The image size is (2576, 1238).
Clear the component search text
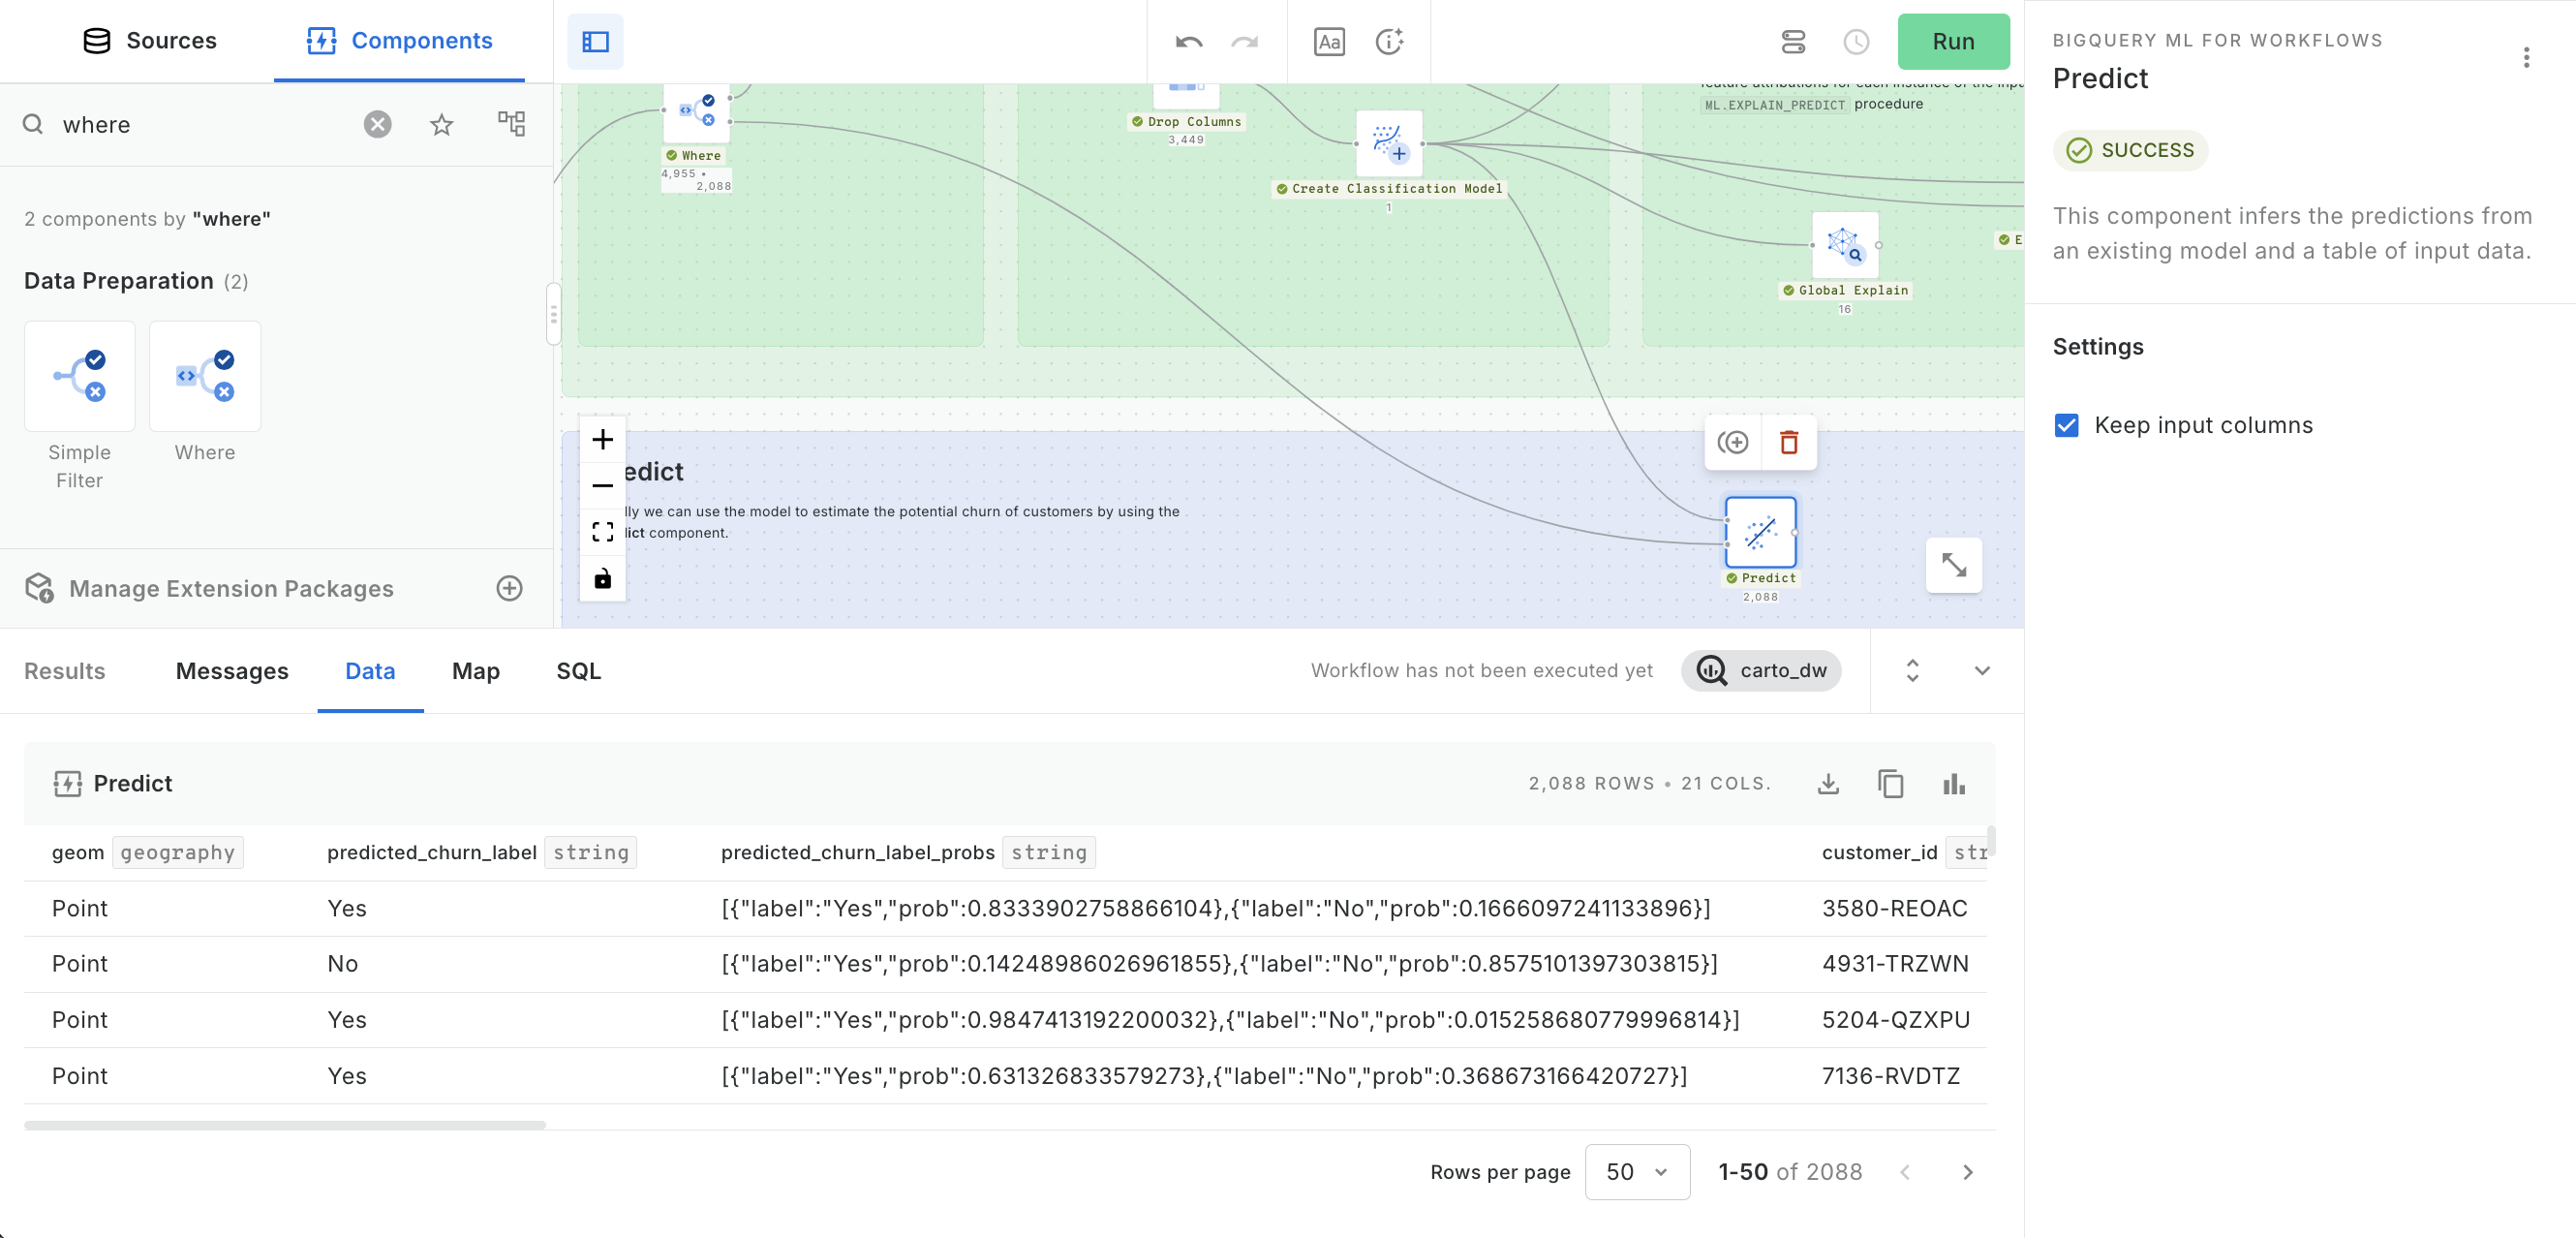click(377, 124)
